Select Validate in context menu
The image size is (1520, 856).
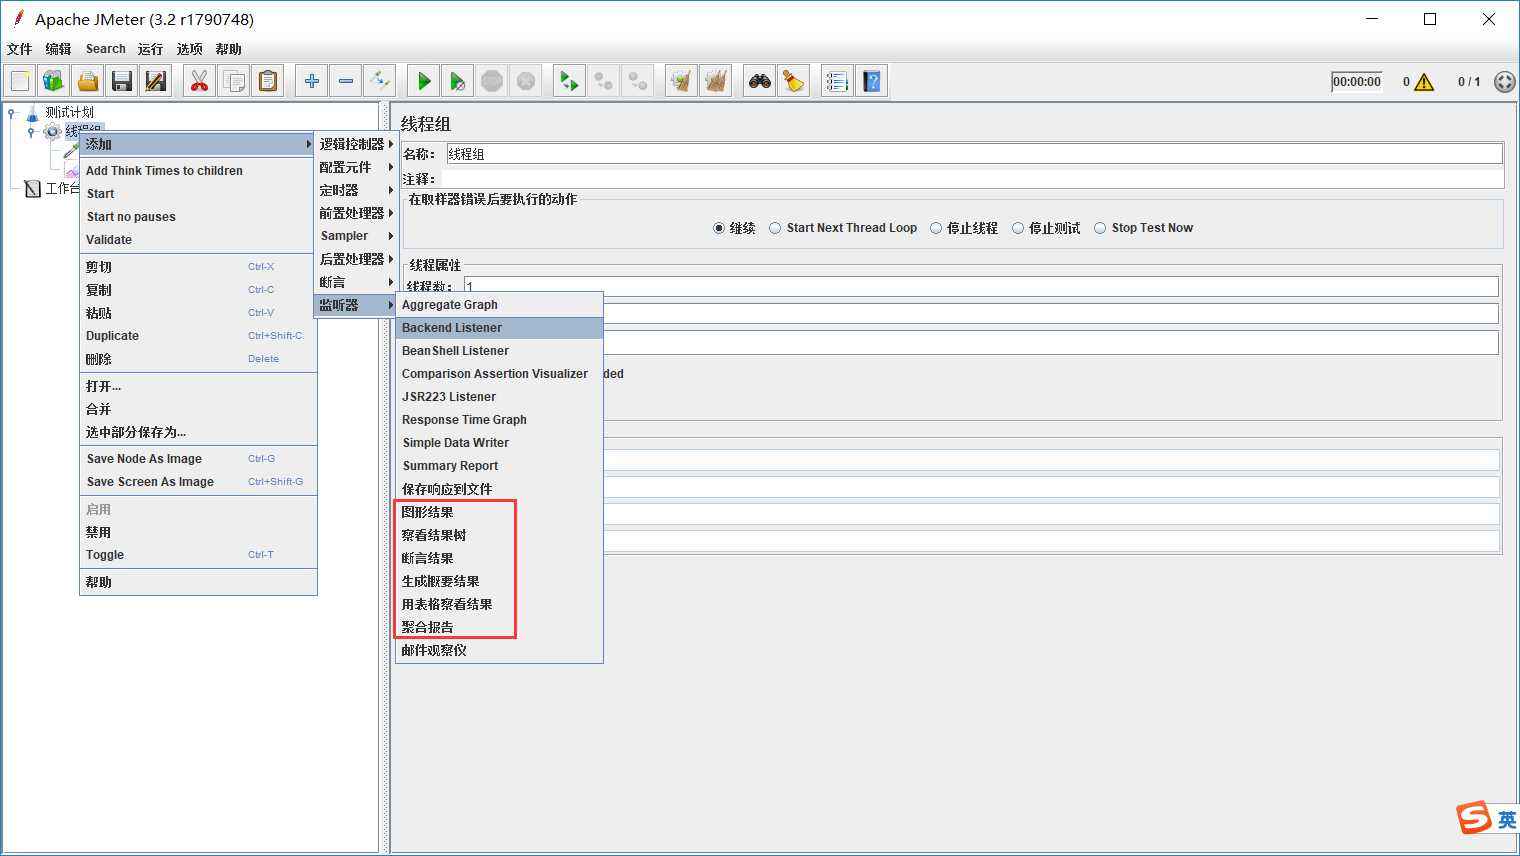coord(198,240)
